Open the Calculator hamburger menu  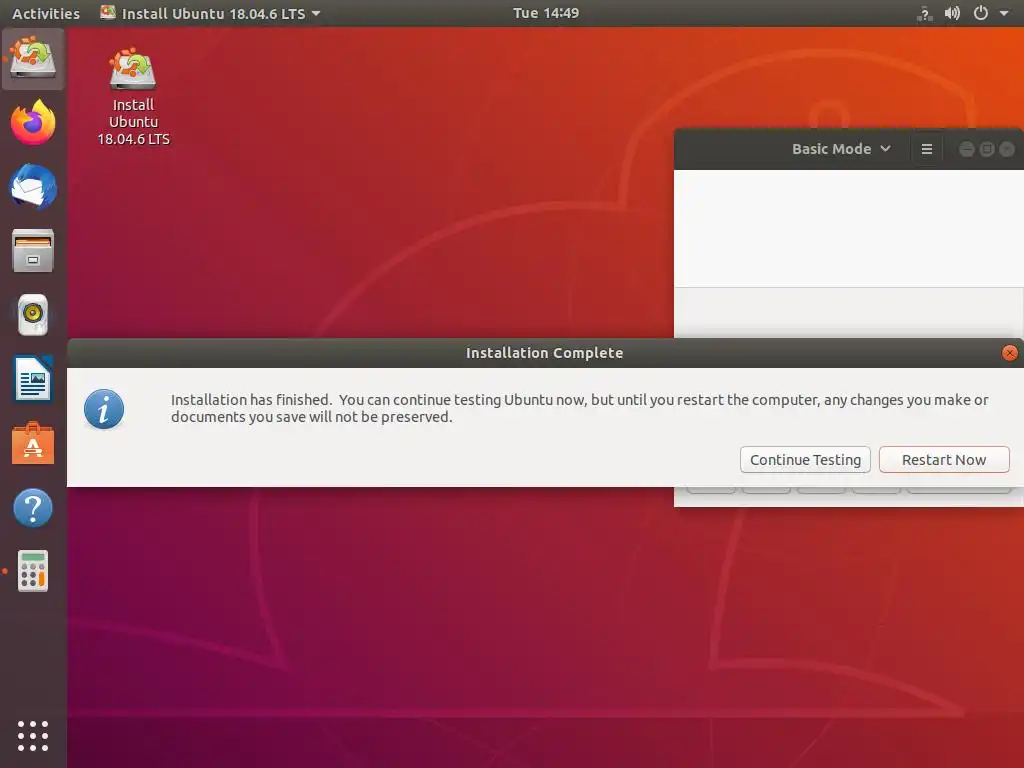(926, 149)
